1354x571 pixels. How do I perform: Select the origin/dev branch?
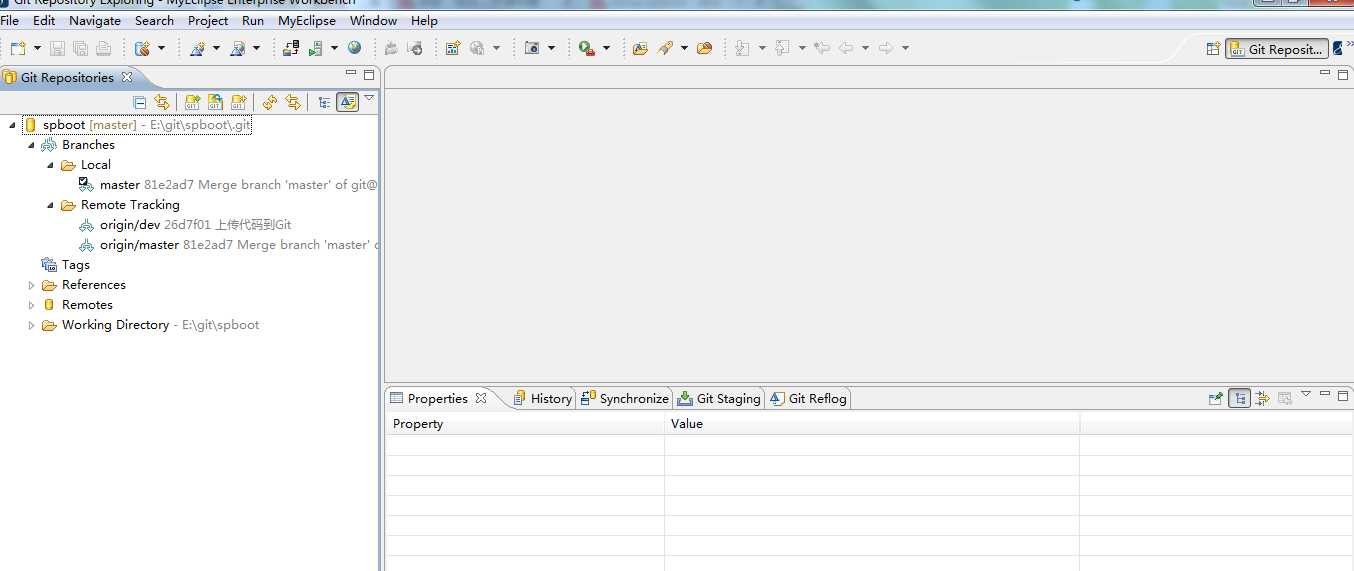click(x=185, y=225)
